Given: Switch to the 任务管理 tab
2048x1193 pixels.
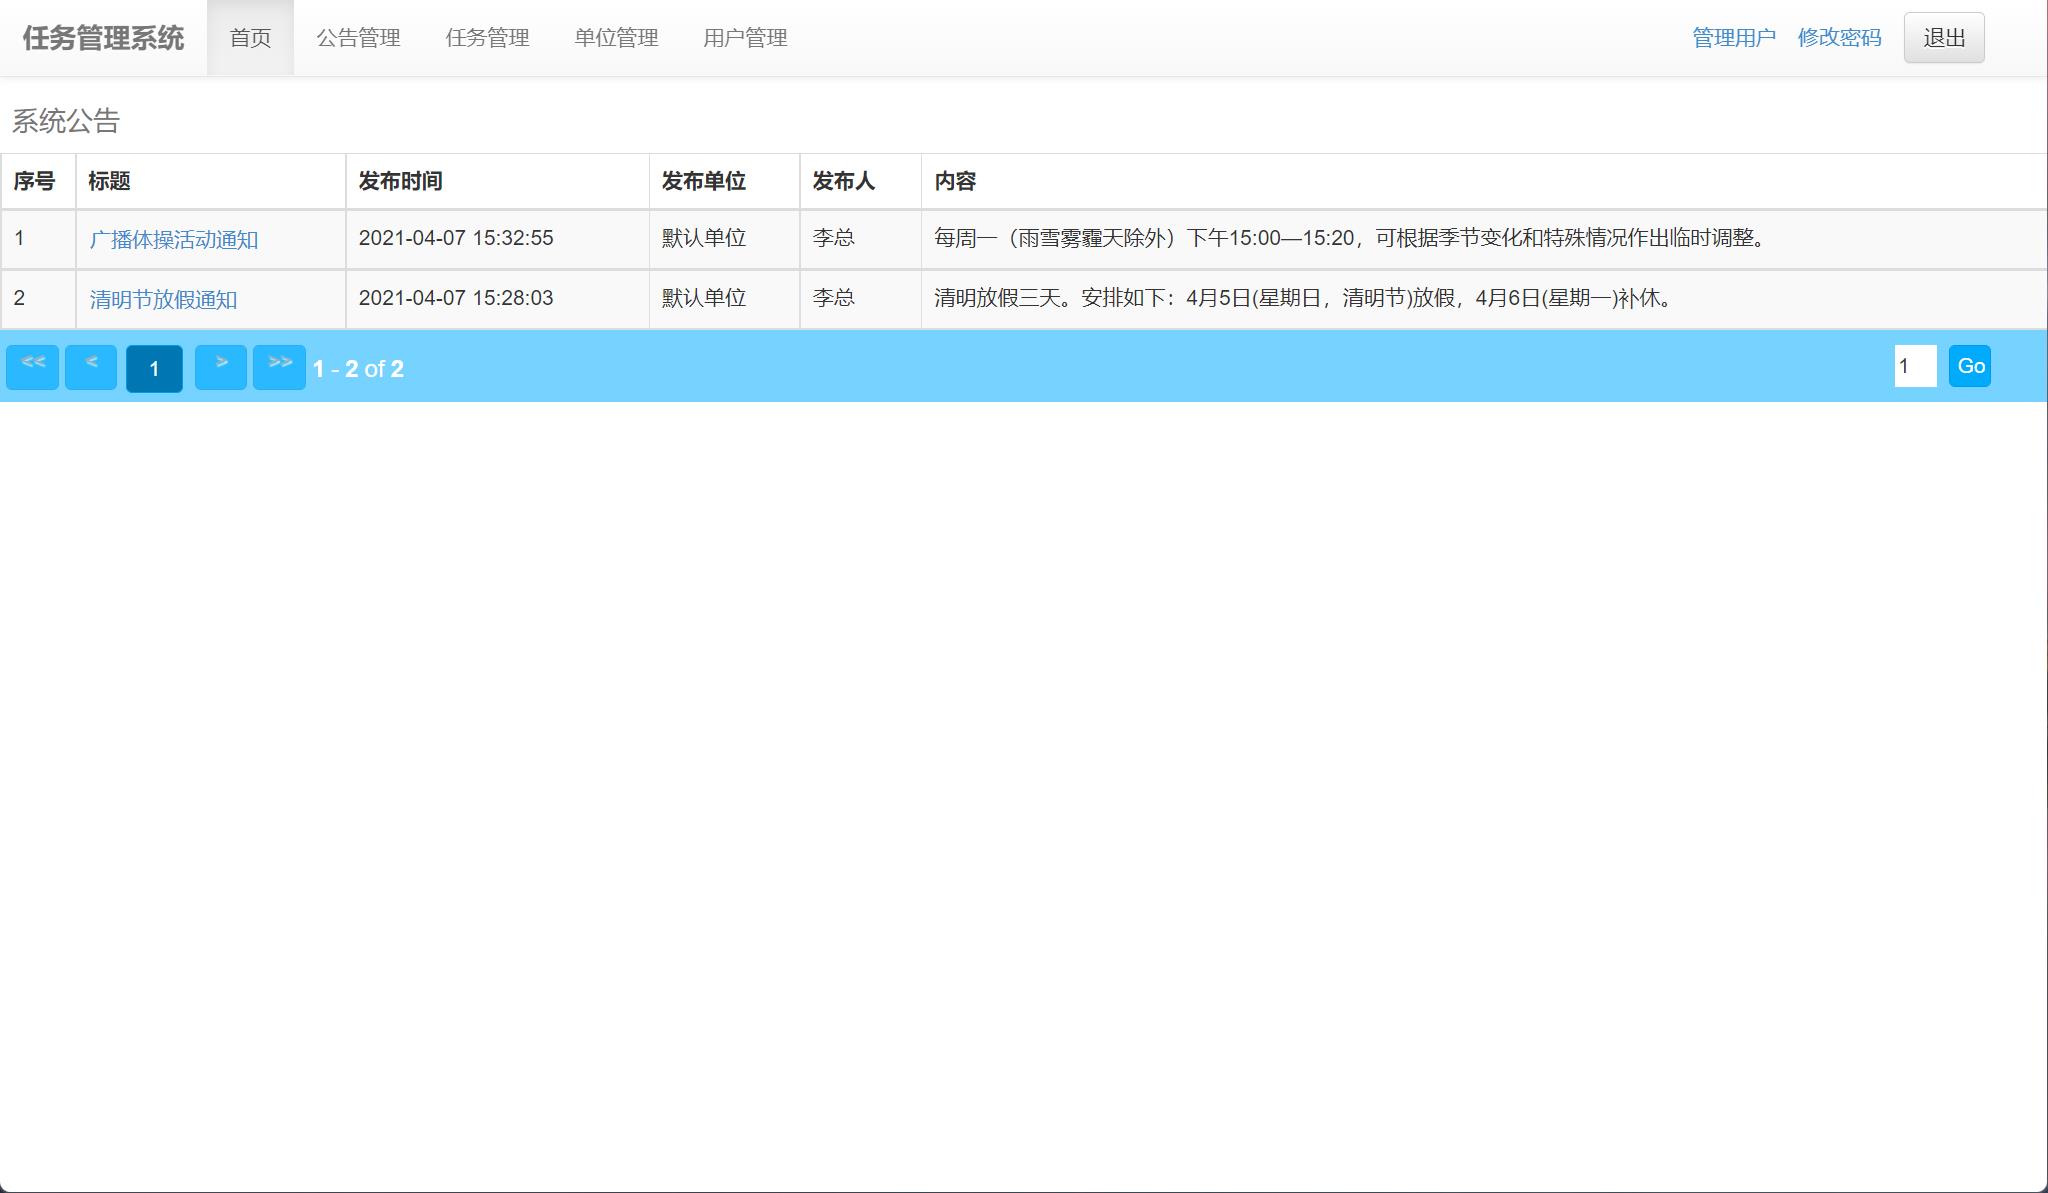Looking at the screenshot, I should point(488,39).
